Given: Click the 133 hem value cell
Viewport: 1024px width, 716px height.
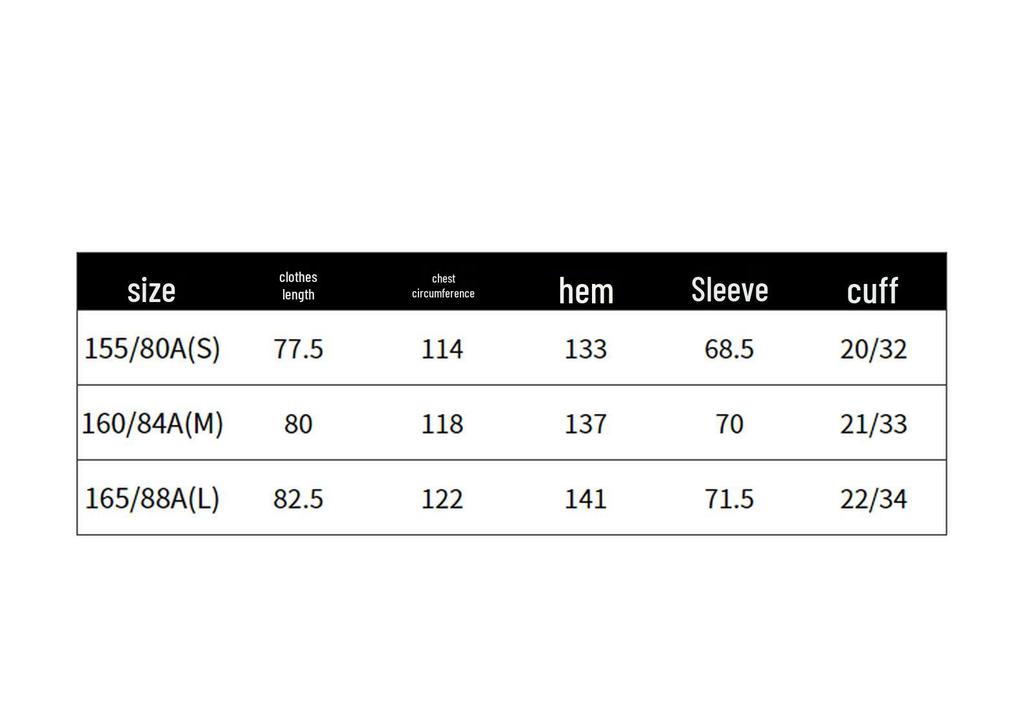Looking at the screenshot, I should [x=586, y=349].
